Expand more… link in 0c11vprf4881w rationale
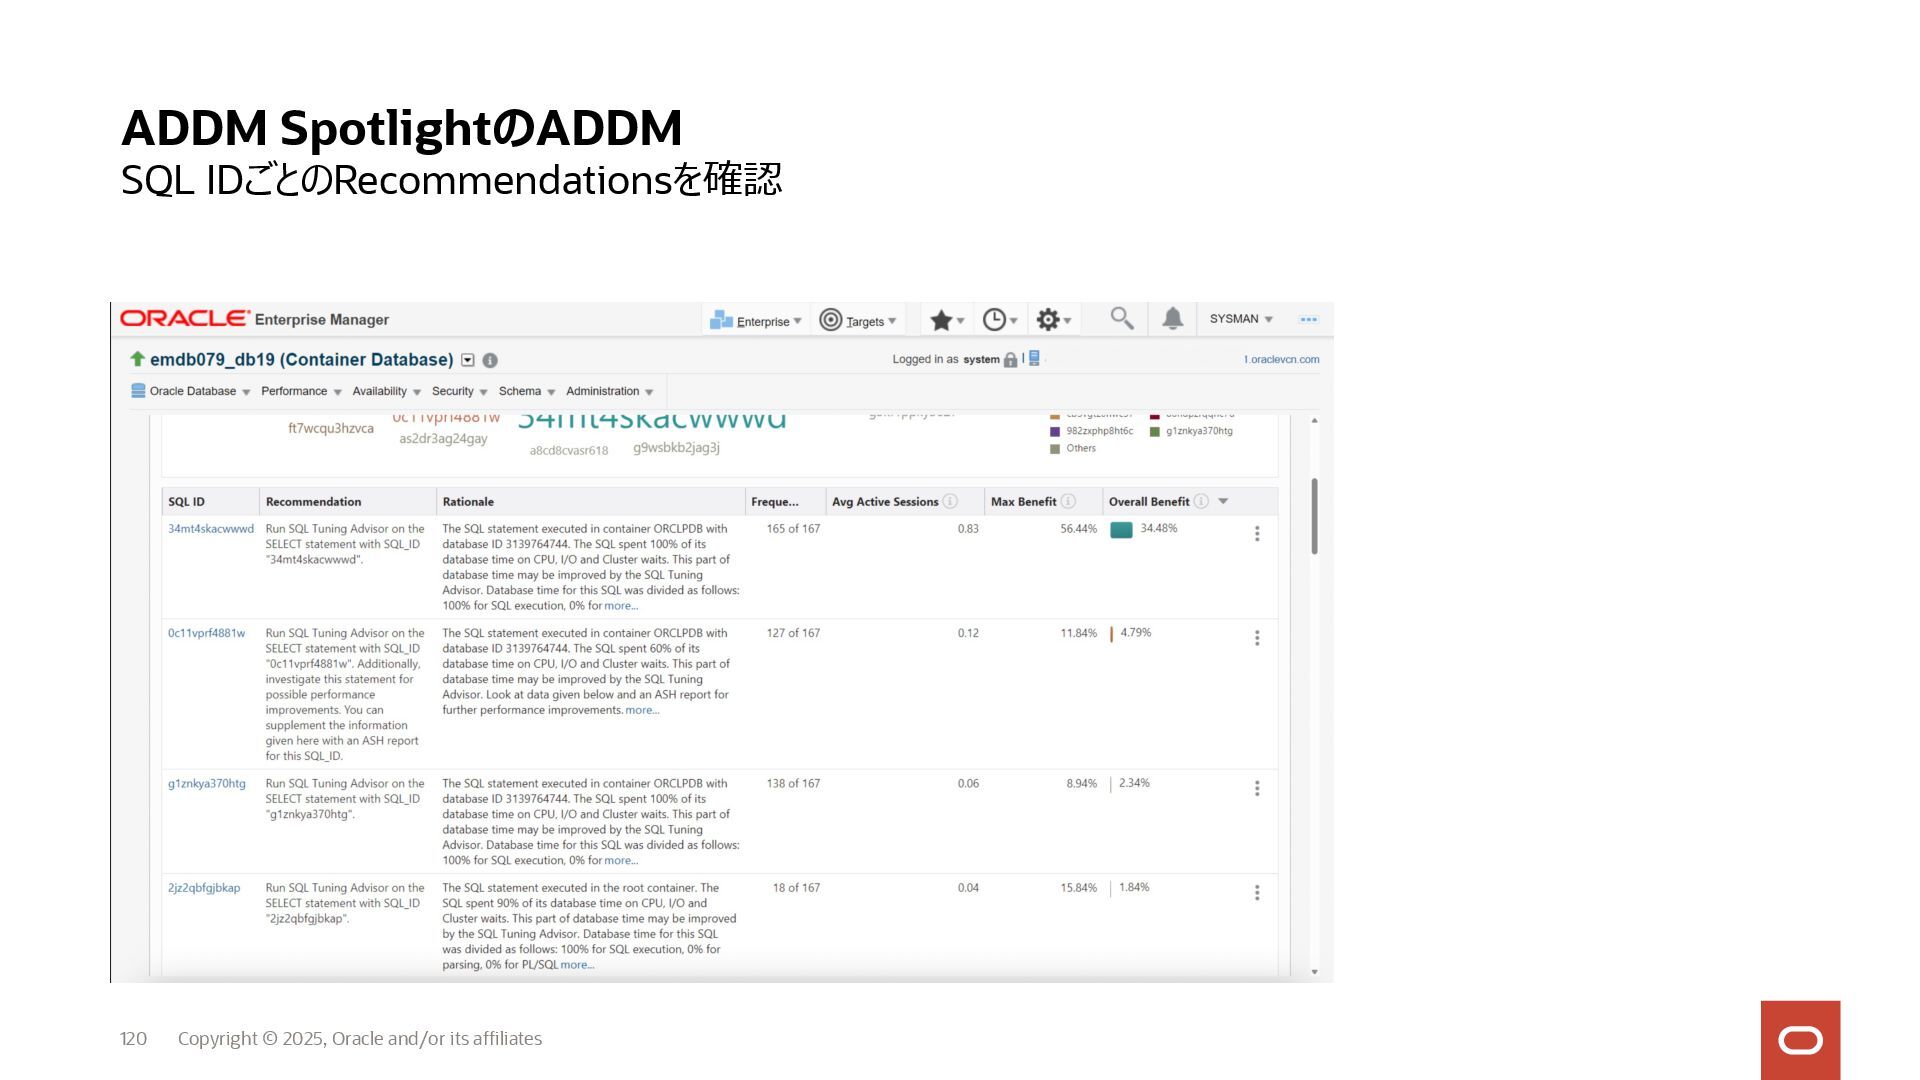The image size is (1920, 1080). (x=642, y=710)
